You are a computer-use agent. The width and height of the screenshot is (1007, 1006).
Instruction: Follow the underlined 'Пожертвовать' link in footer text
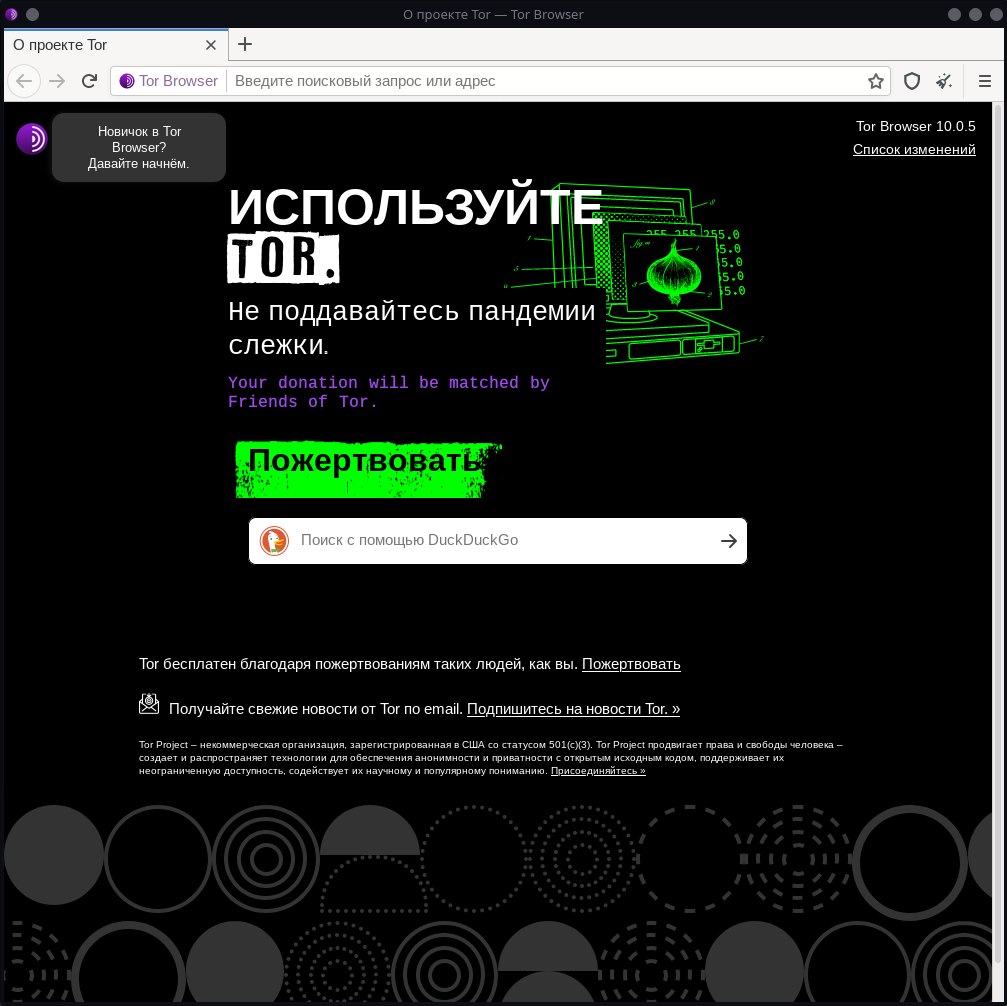(x=631, y=664)
